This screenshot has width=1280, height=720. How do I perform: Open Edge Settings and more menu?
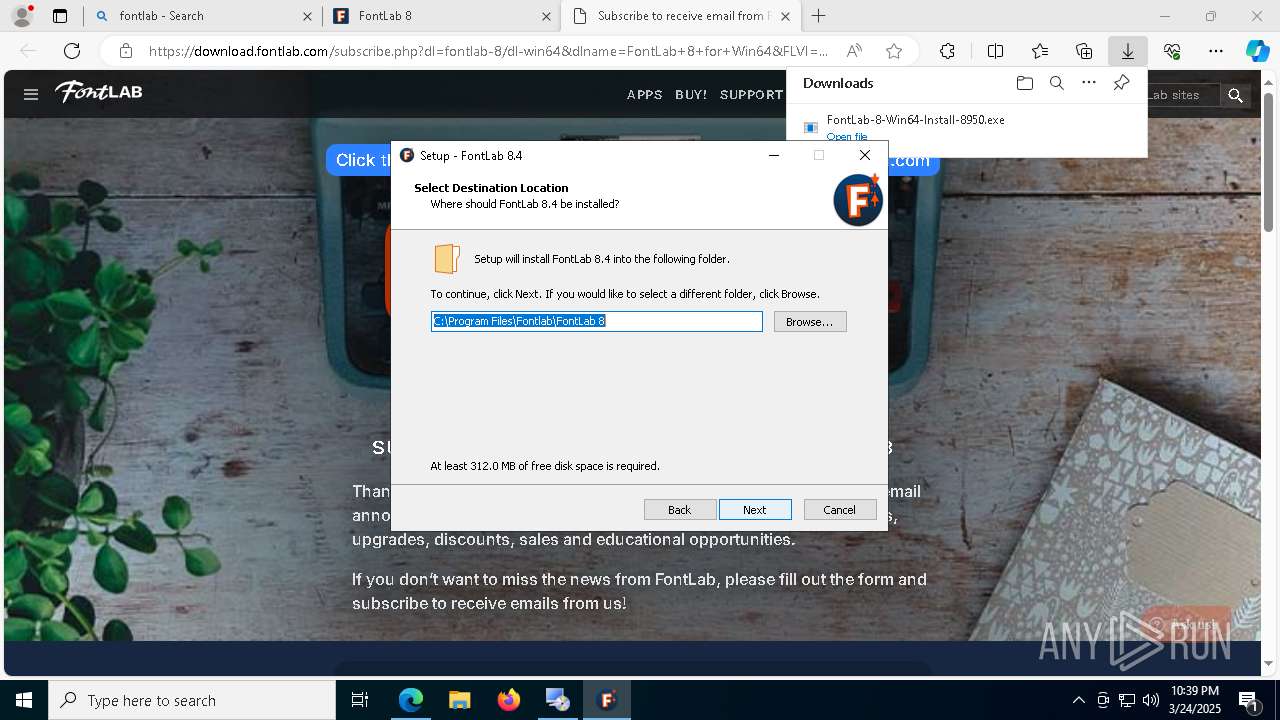point(1216,51)
